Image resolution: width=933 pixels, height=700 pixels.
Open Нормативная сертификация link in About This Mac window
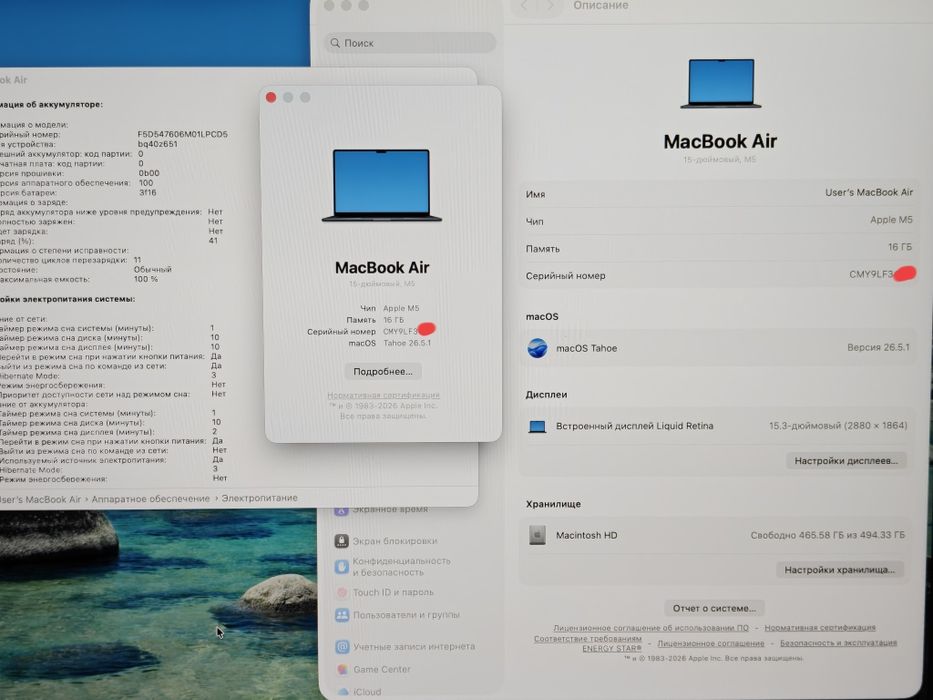coord(383,395)
